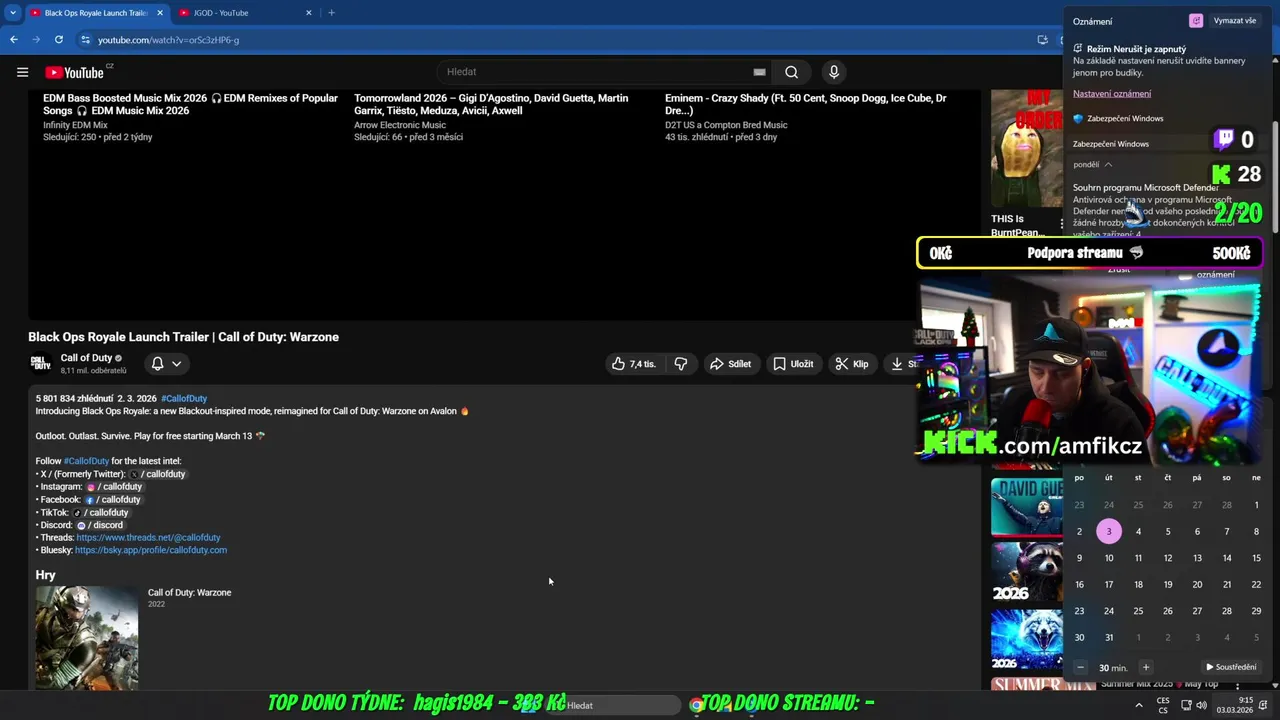Select March 13 in calendar
Image resolution: width=1280 pixels, height=720 pixels.
(x=1197, y=558)
